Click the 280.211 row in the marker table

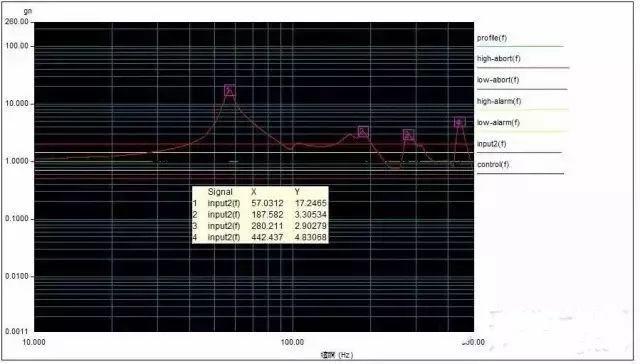point(260,226)
